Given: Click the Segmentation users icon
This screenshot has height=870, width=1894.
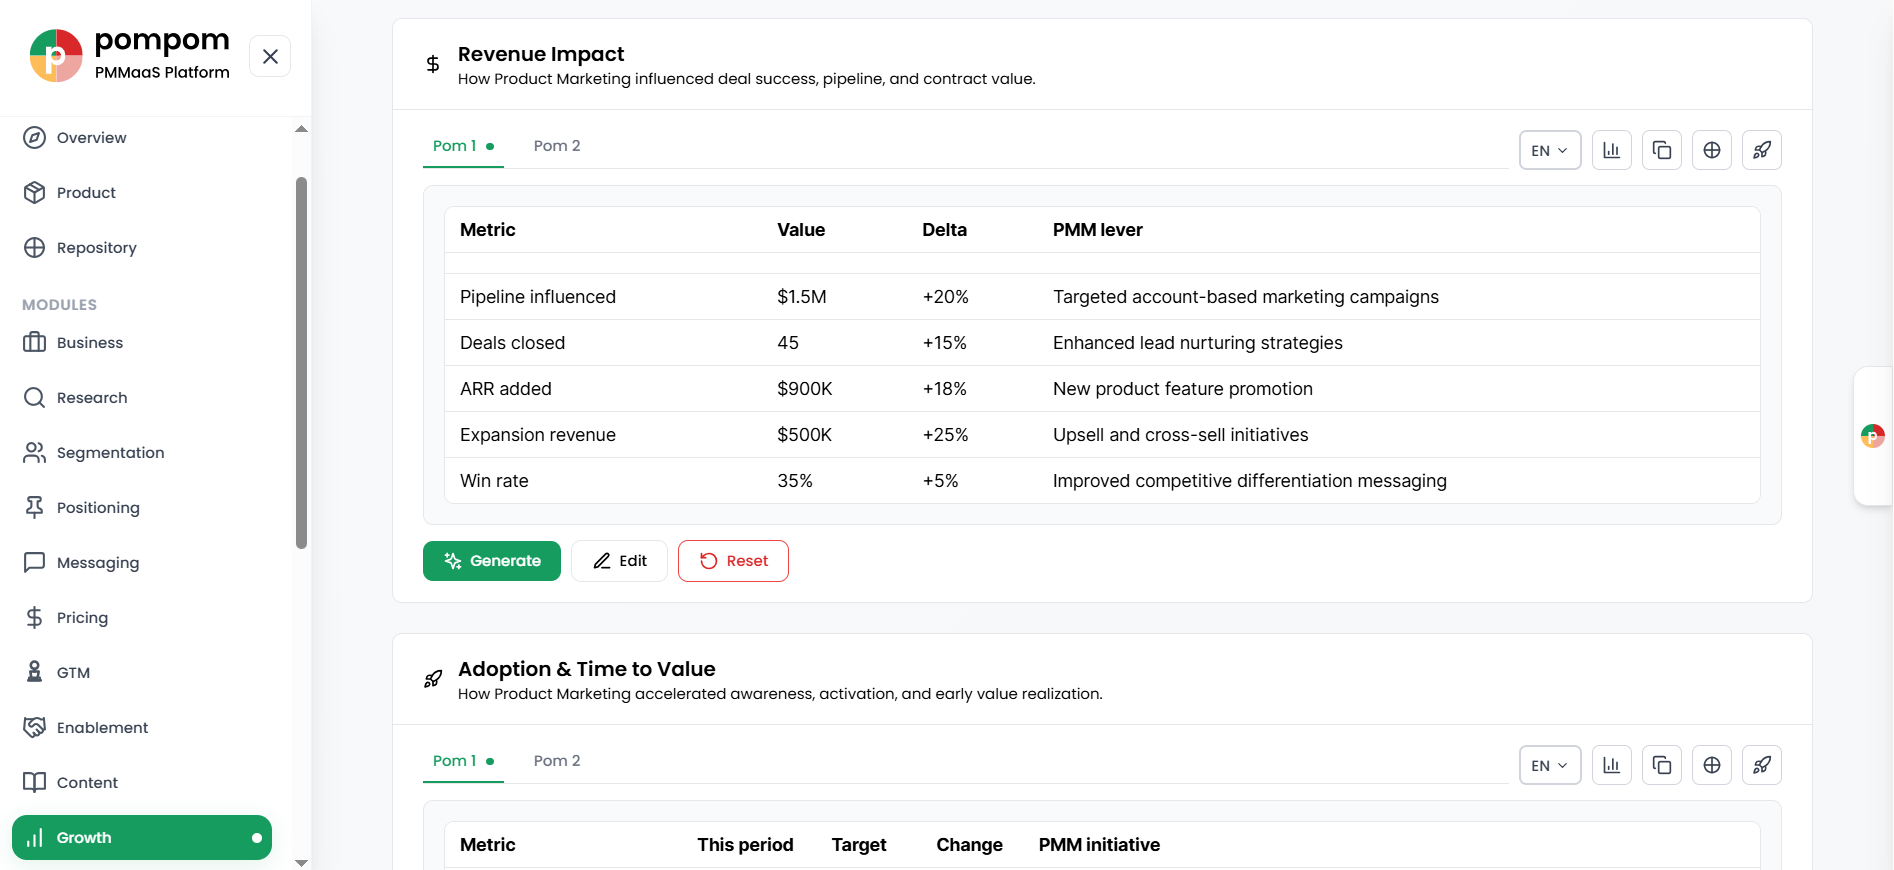Looking at the screenshot, I should tap(35, 453).
